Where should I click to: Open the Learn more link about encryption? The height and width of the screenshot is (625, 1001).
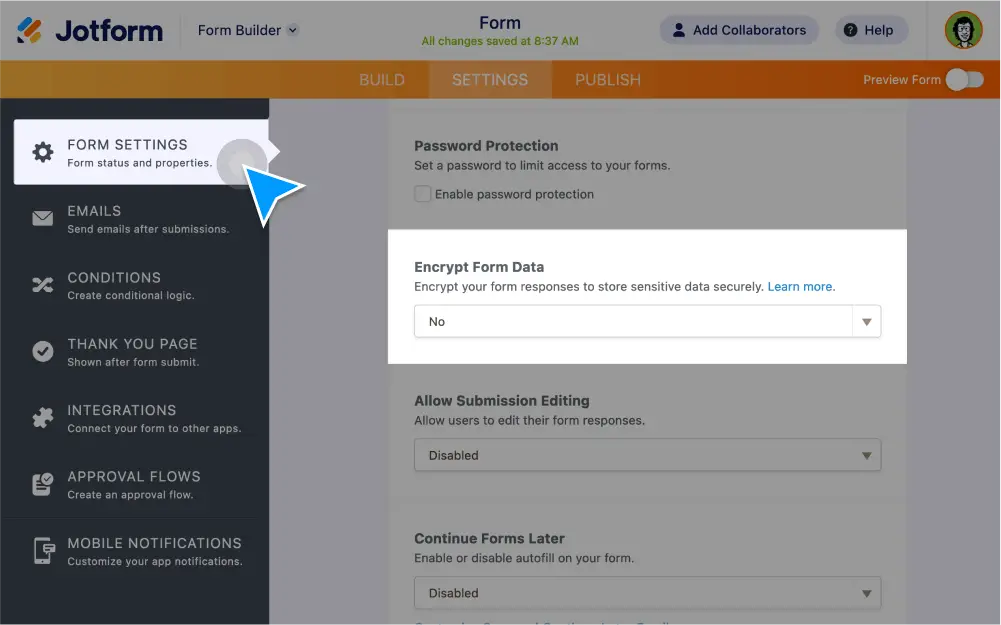pyautogui.click(x=800, y=286)
